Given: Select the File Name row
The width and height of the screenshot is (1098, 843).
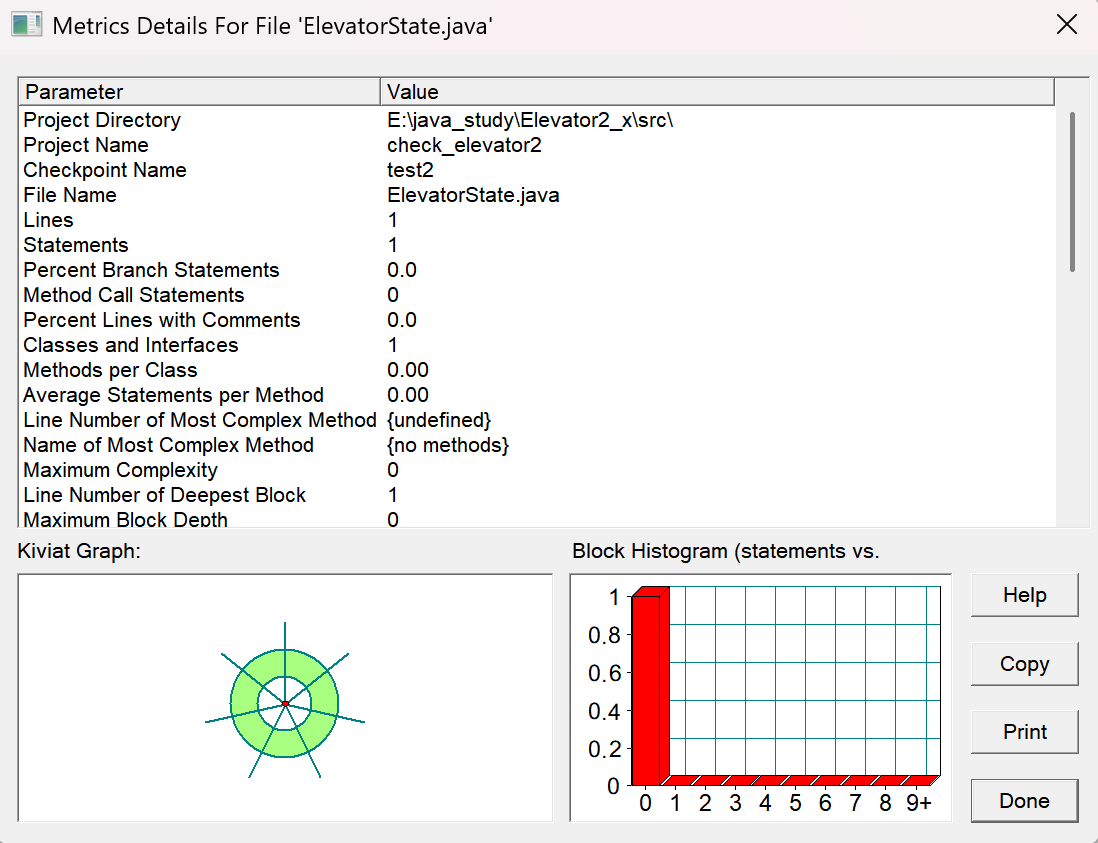Looking at the screenshot, I should [538, 195].
